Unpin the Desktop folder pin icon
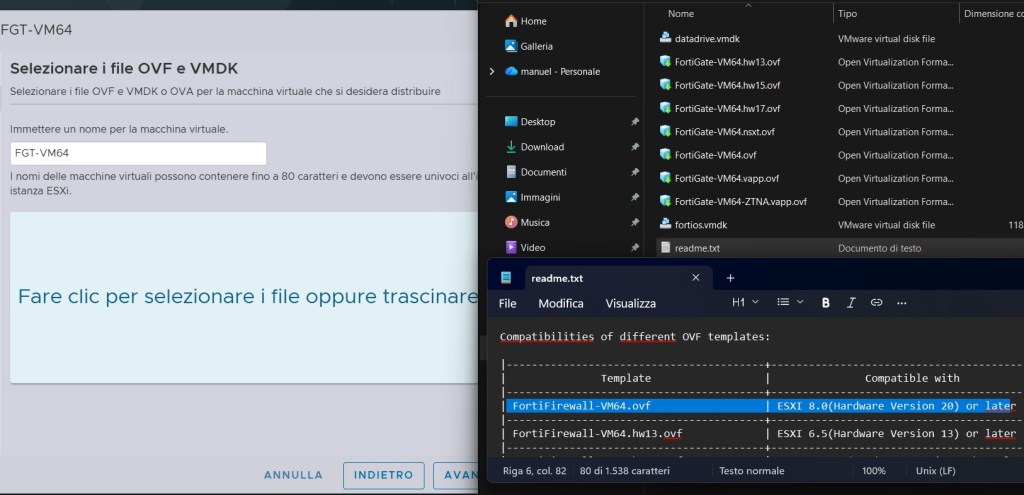The height and width of the screenshot is (495, 1024). tap(635, 122)
